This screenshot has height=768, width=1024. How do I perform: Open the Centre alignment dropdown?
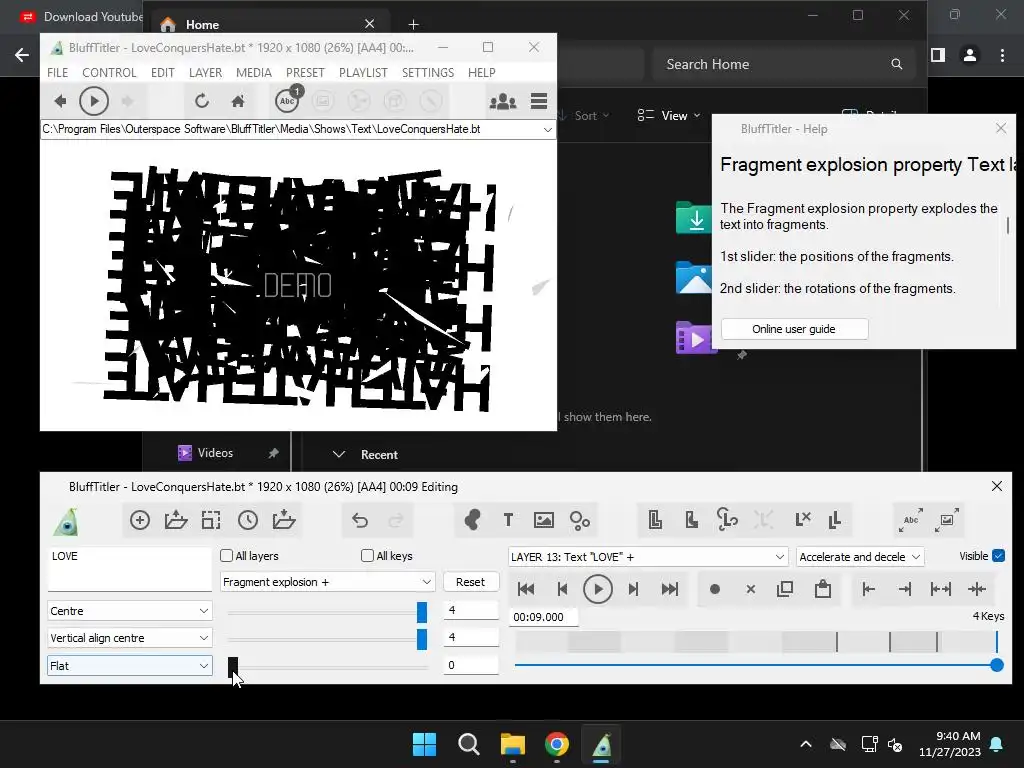[x=129, y=611]
